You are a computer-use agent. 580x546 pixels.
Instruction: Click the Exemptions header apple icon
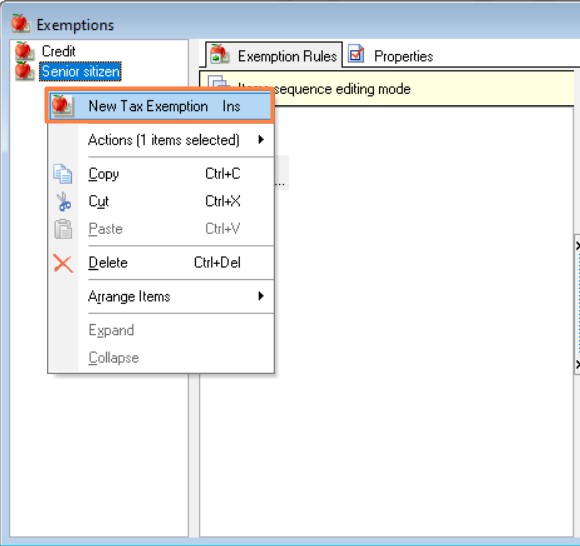coord(20,23)
